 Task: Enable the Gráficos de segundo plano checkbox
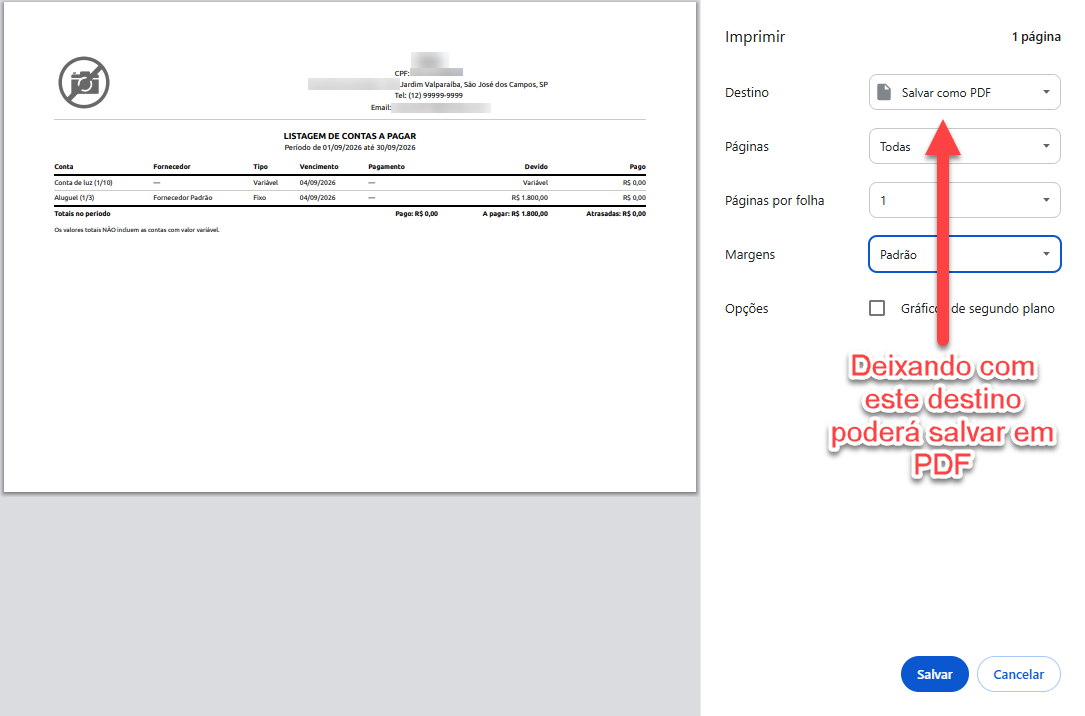click(x=877, y=308)
